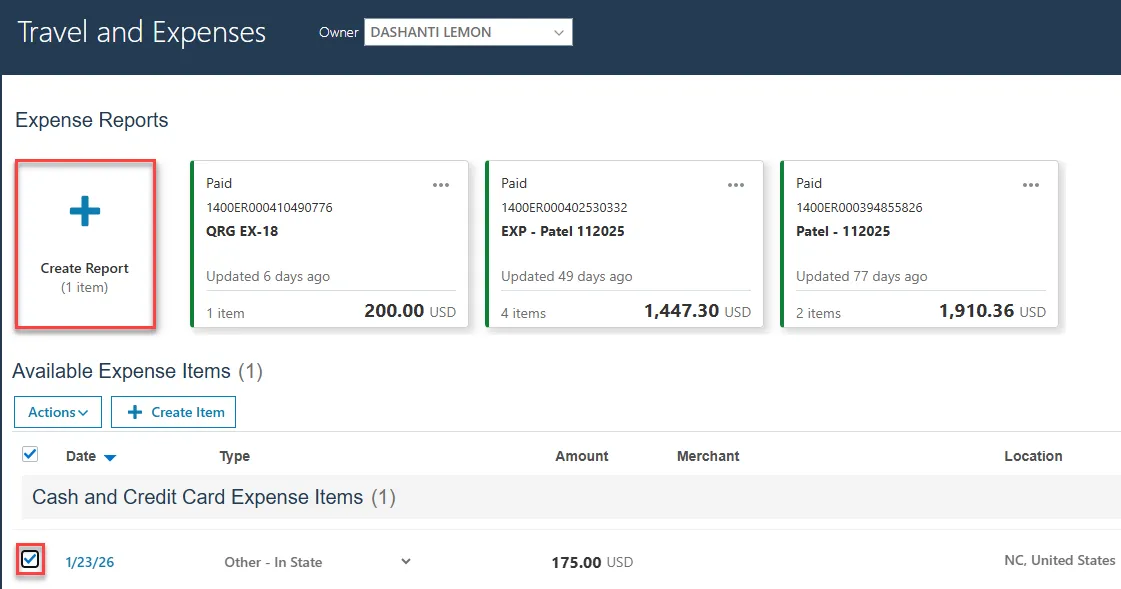Uncheck the 1/23/26 expense item checkbox
1121x589 pixels.
[30, 560]
